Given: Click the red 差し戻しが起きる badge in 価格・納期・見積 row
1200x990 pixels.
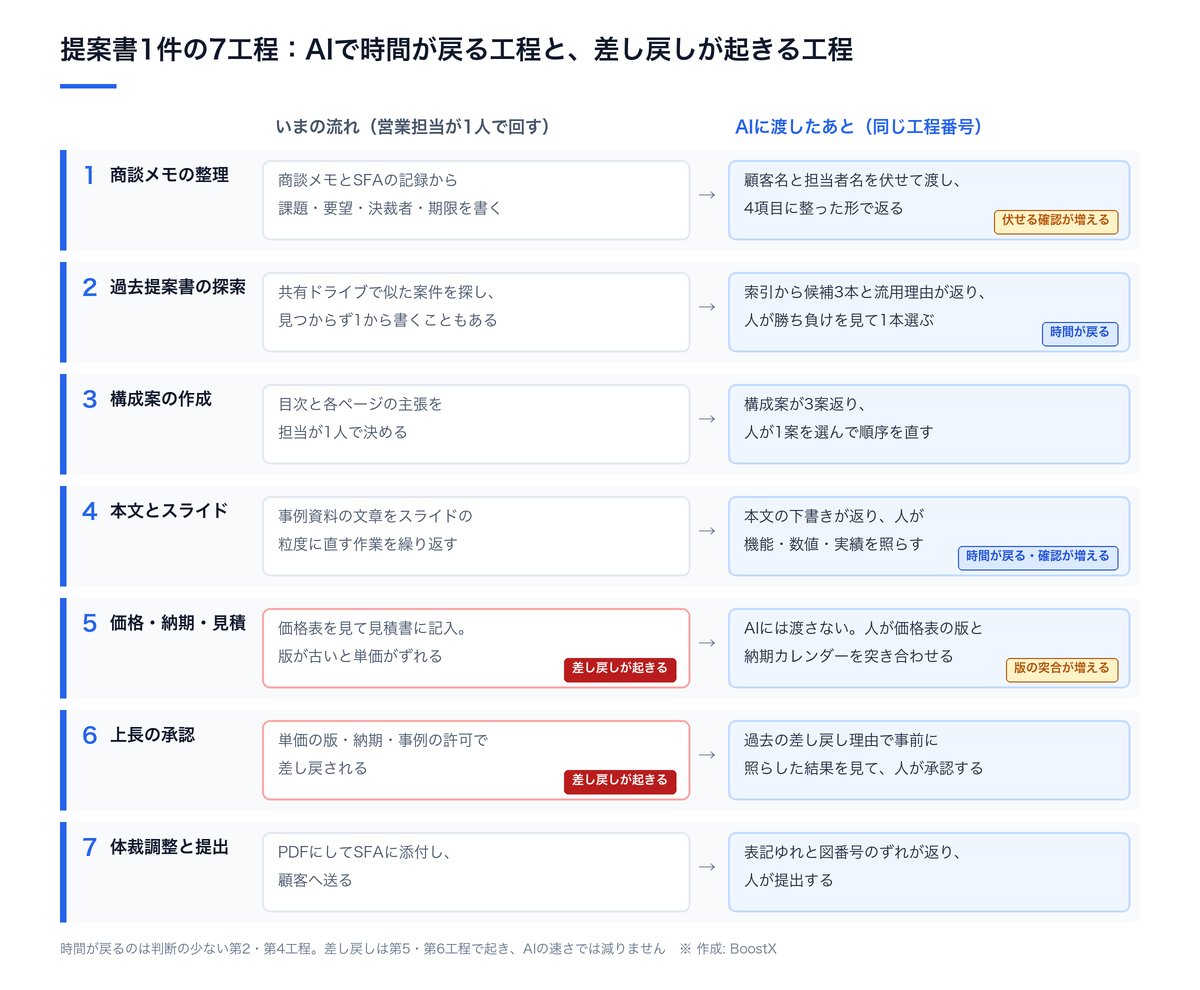Looking at the screenshot, I should (620, 670).
